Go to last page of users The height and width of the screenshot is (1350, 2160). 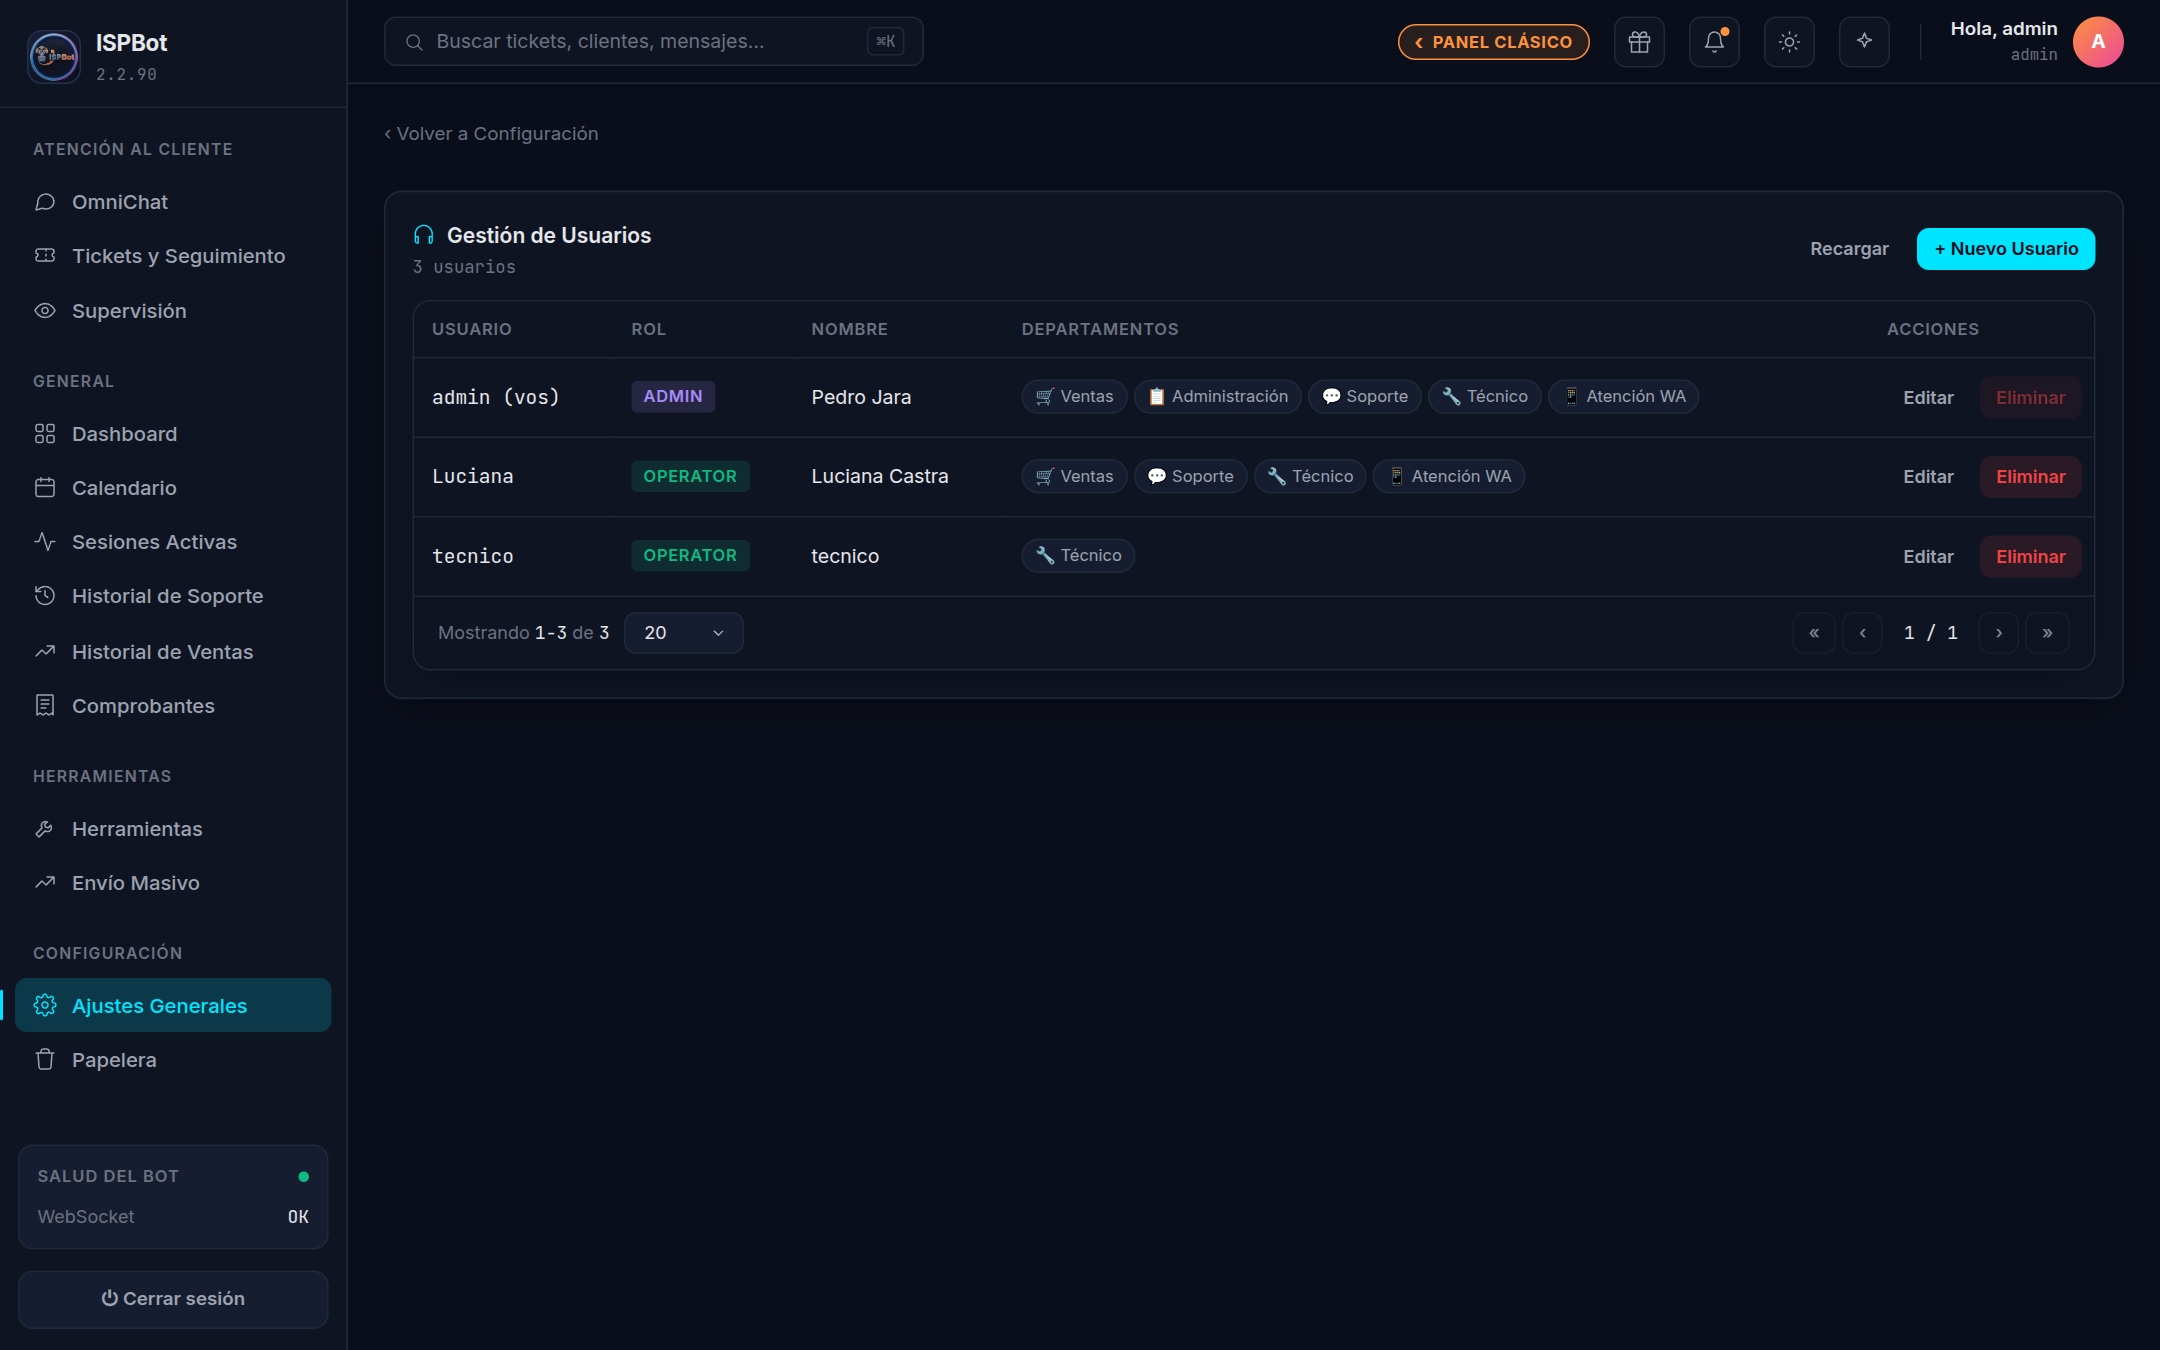tap(2047, 633)
